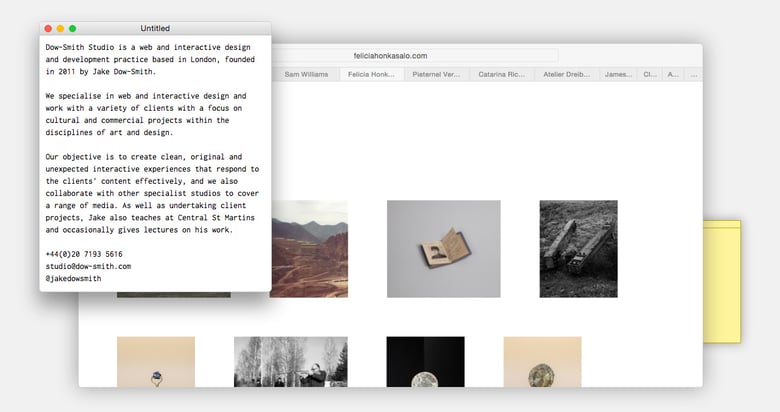Open the mountain landscape photo thumbnail
The image size is (780, 412).
(309, 249)
